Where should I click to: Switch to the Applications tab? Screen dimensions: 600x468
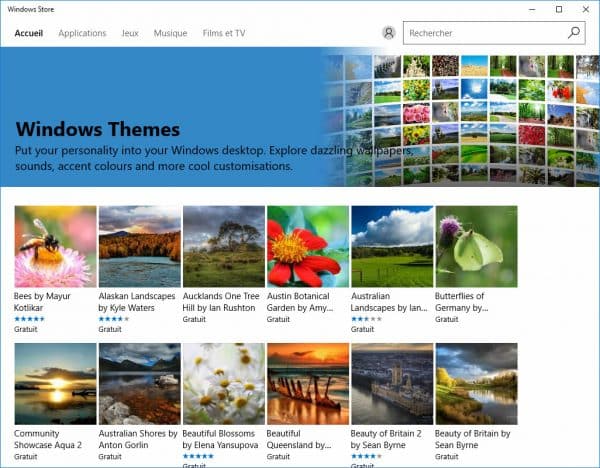tap(82, 33)
